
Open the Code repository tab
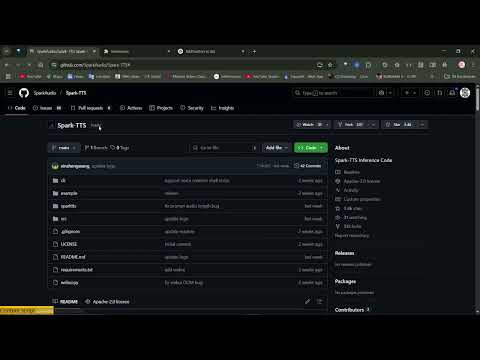click(17, 108)
